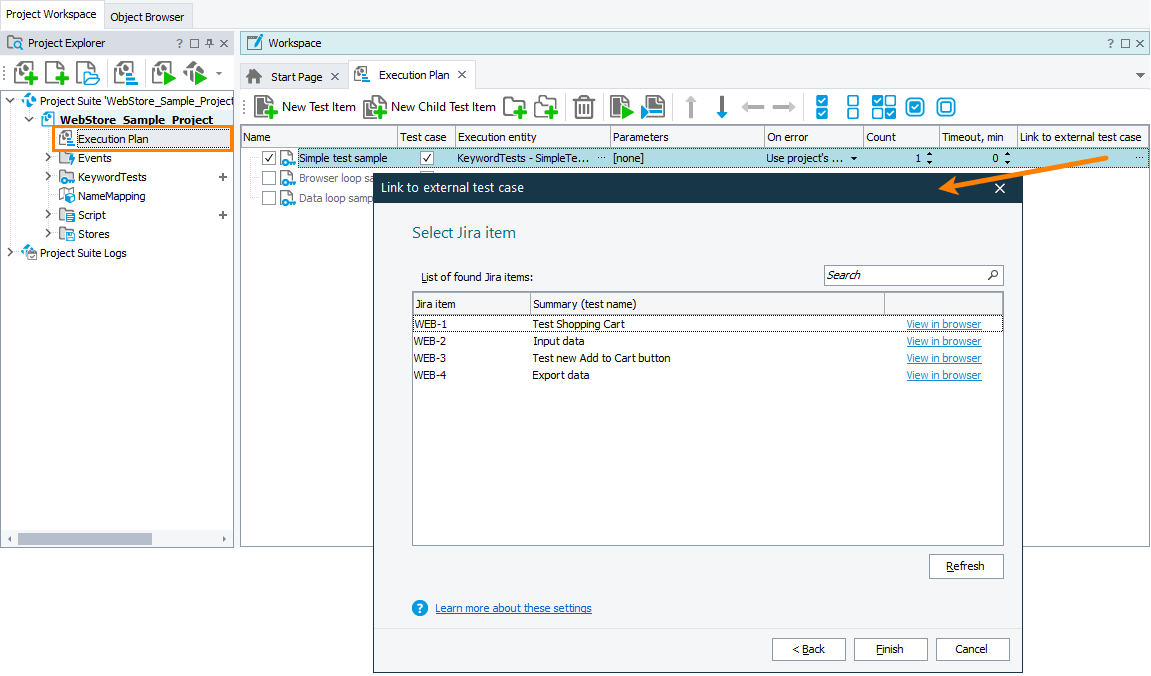
Task: Click Refresh button in Jira dialog
Action: coord(965,566)
